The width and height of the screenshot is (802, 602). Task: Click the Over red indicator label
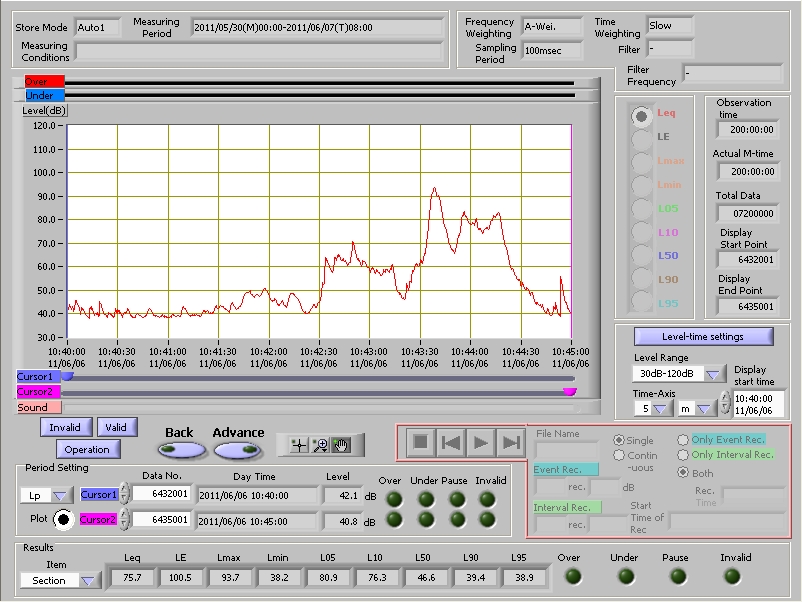[x=44, y=81]
